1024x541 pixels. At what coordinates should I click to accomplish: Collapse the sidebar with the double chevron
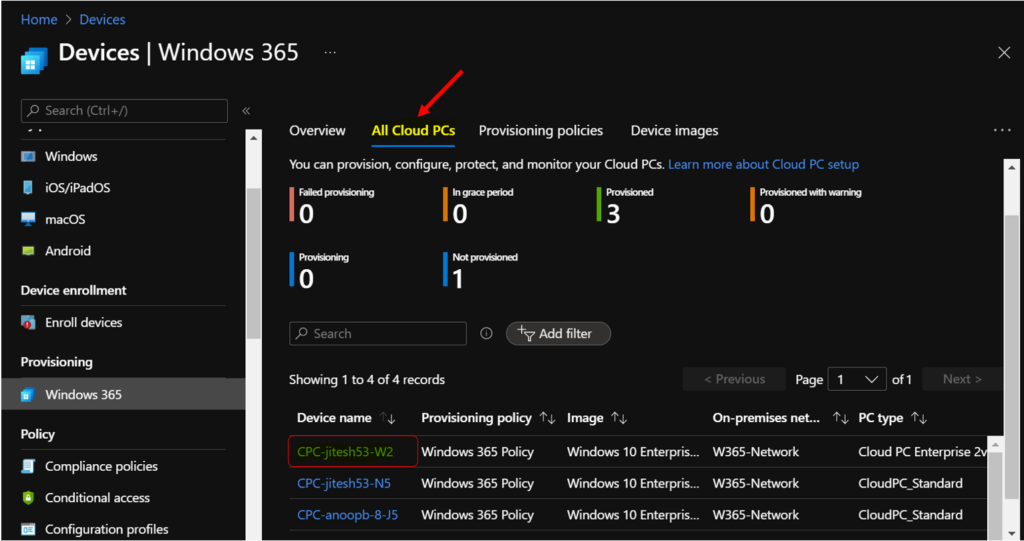(x=246, y=111)
